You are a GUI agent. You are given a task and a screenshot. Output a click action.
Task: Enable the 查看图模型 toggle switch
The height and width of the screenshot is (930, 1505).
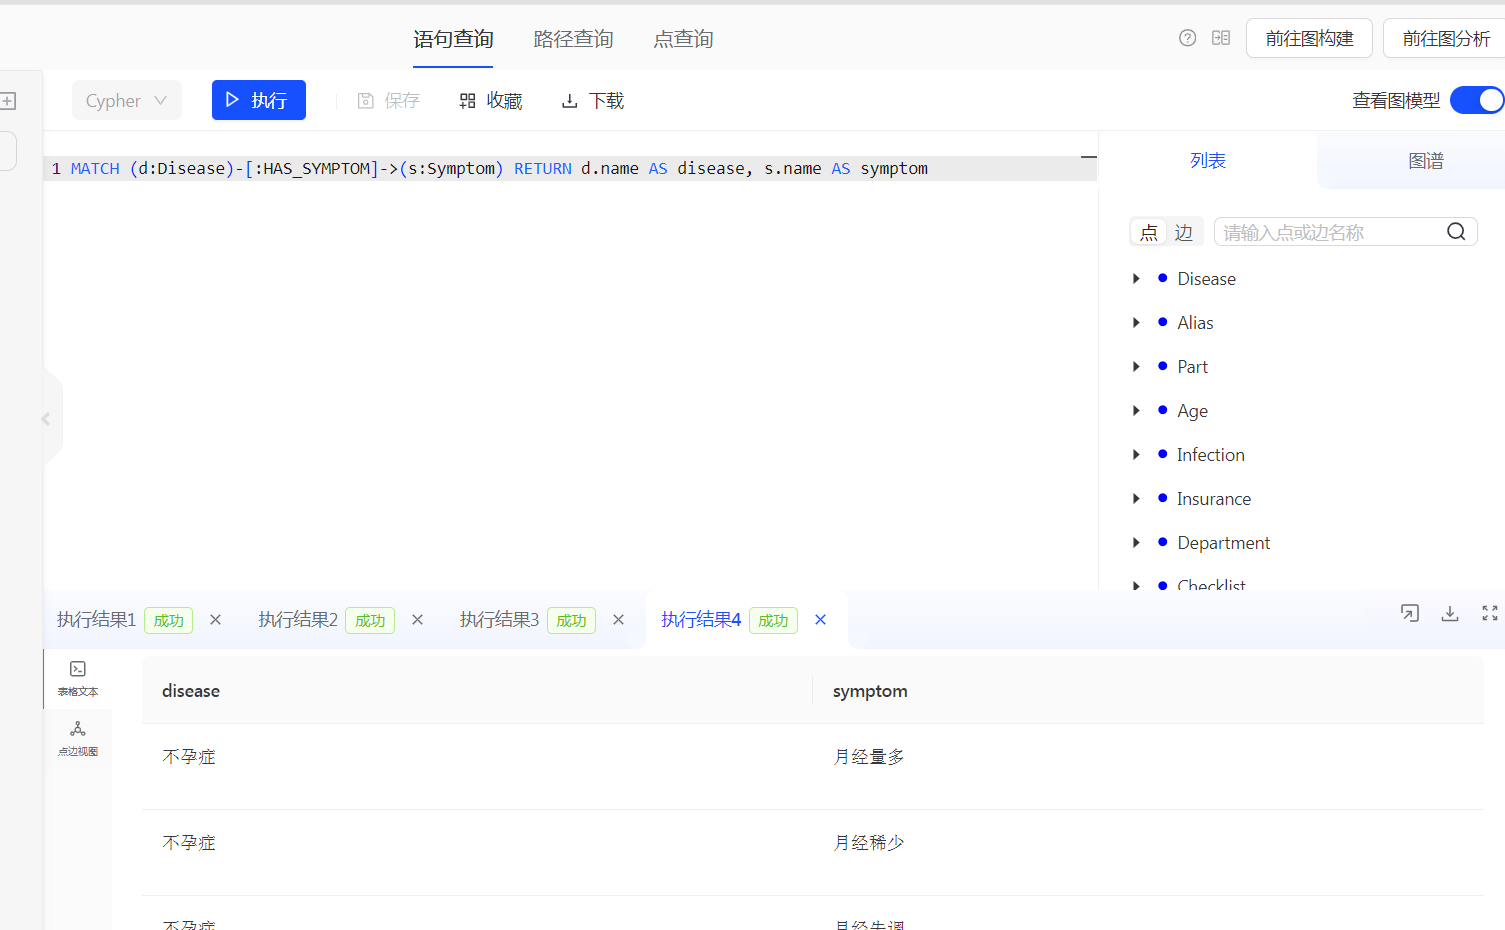pyautogui.click(x=1477, y=100)
